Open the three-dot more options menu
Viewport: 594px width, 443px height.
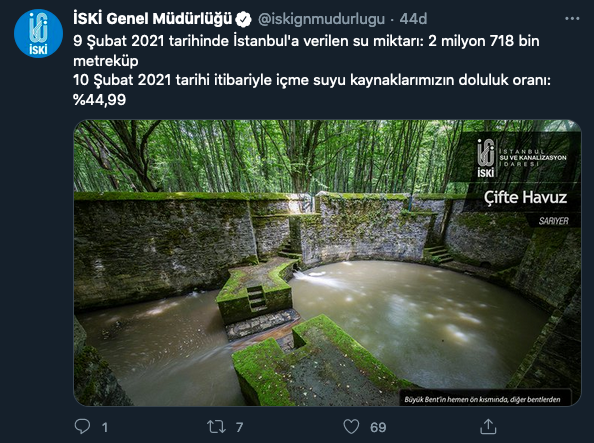pyautogui.click(x=572, y=19)
